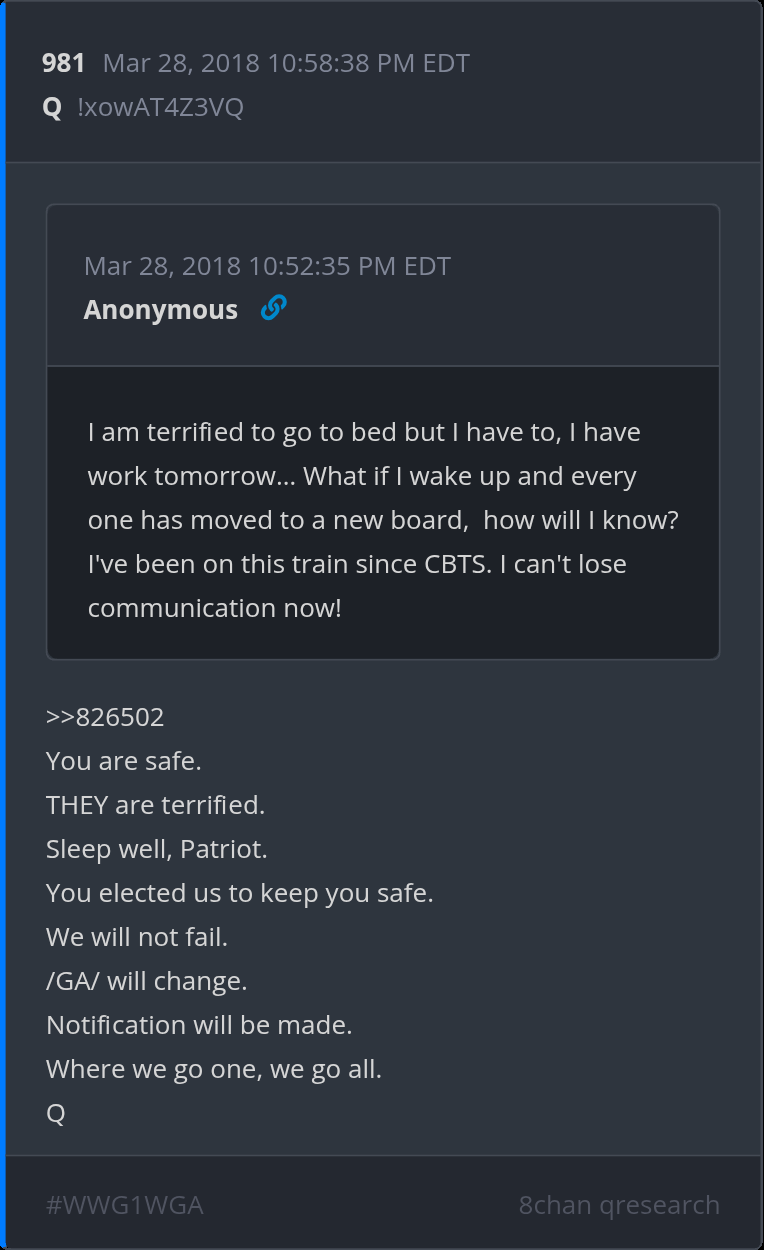This screenshot has height=1250, width=764.
Task: Click the "We will not fail." line
Action: tap(137, 937)
